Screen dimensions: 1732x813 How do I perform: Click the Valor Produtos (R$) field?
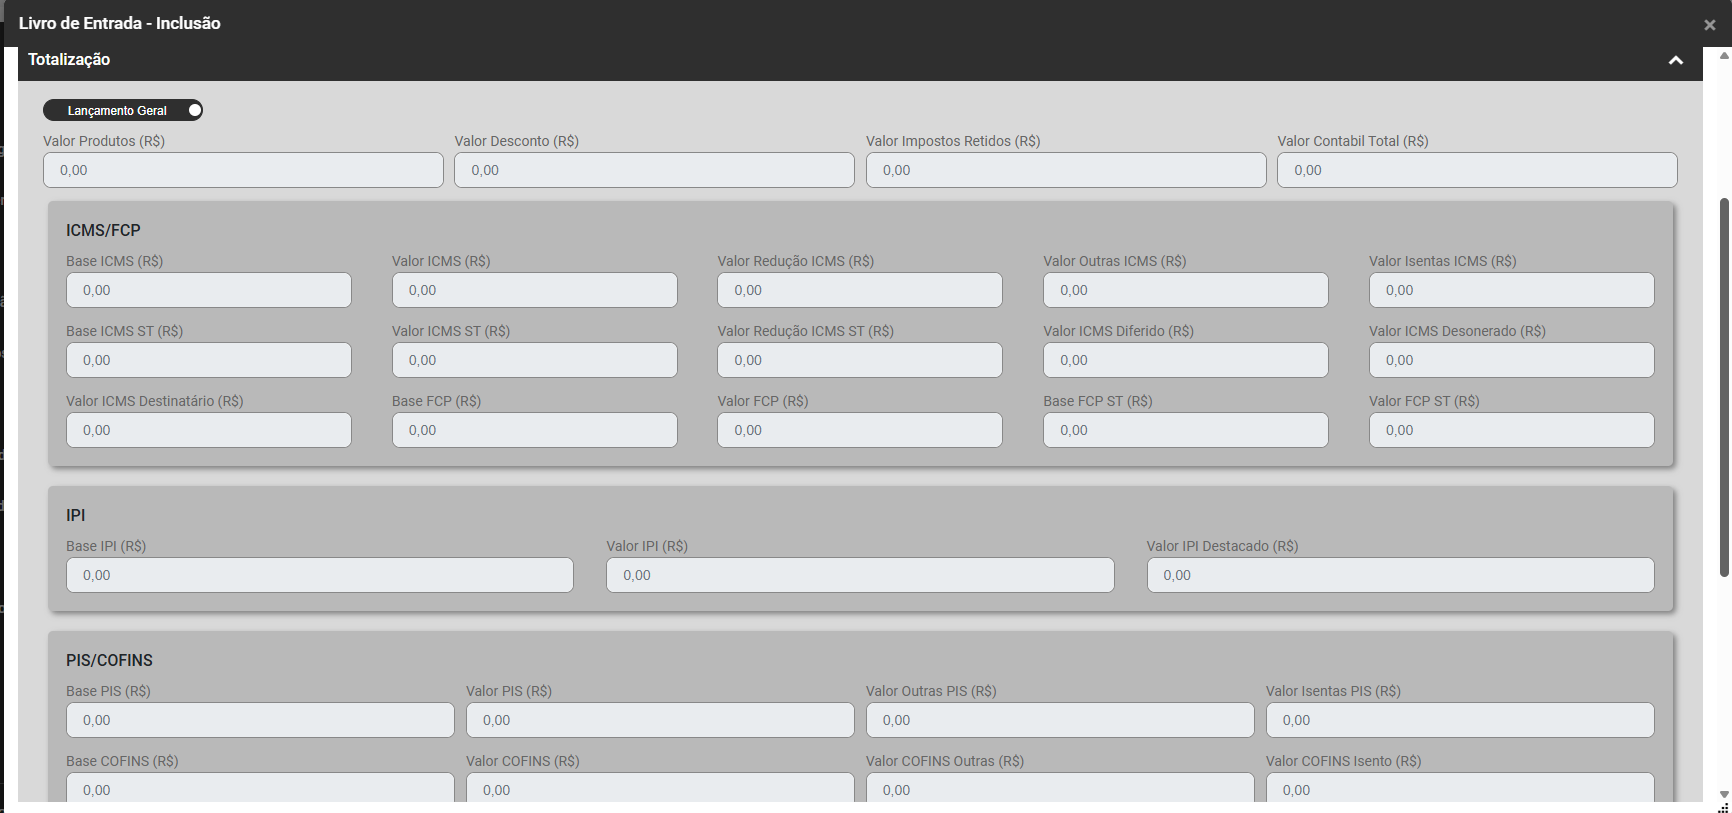[x=243, y=170]
